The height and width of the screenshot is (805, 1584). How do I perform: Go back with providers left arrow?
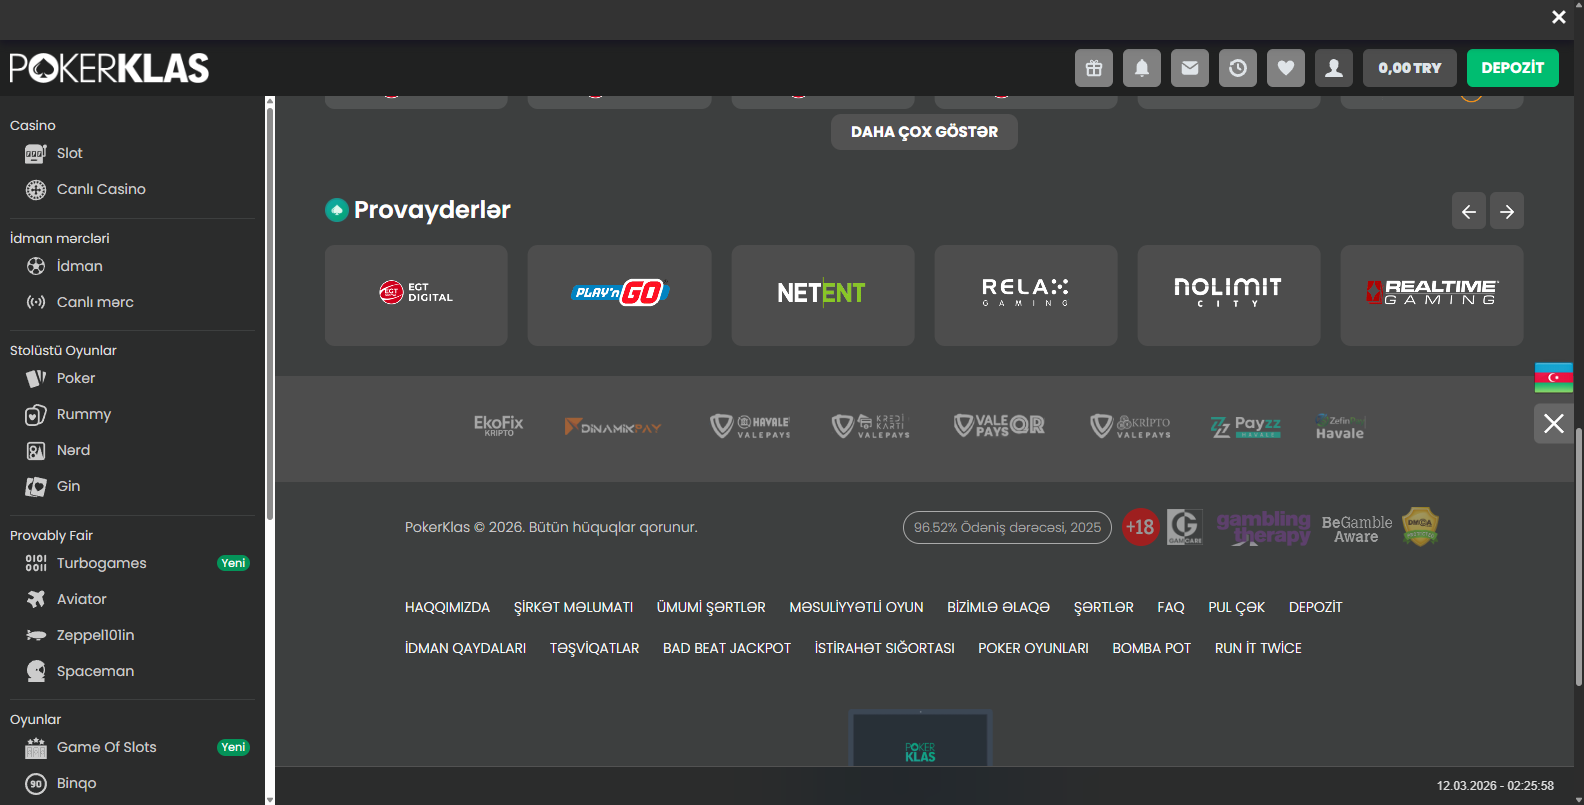click(x=1468, y=211)
